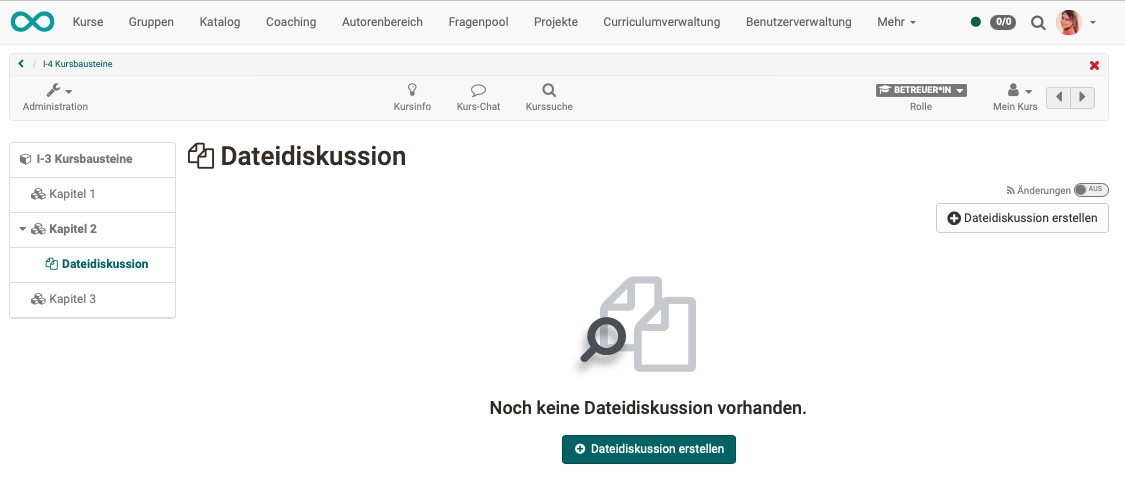Click the 0/0 score badge

tap(1003, 22)
